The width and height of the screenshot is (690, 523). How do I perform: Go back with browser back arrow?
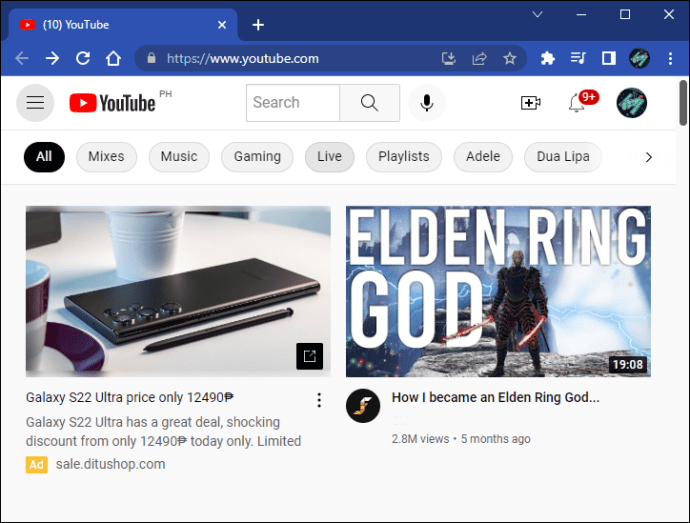click(22, 58)
